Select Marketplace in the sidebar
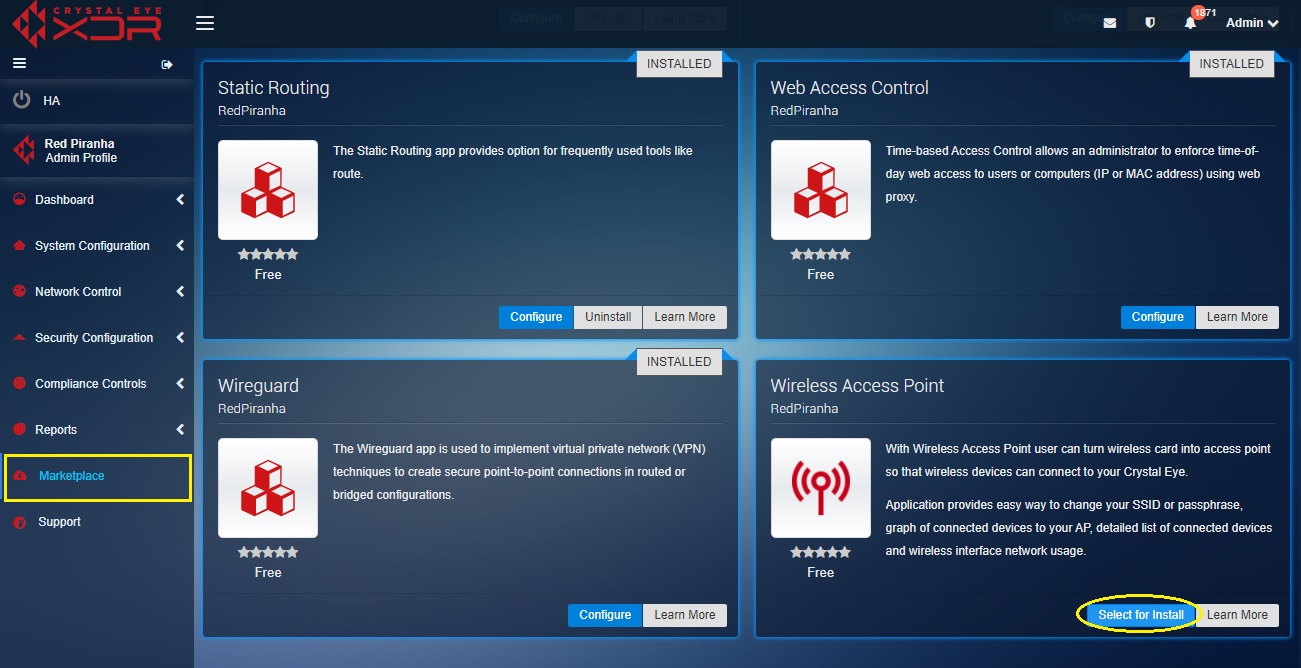Image resolution: width=1301 pixels, height=668 pixels. pos(97,476)
